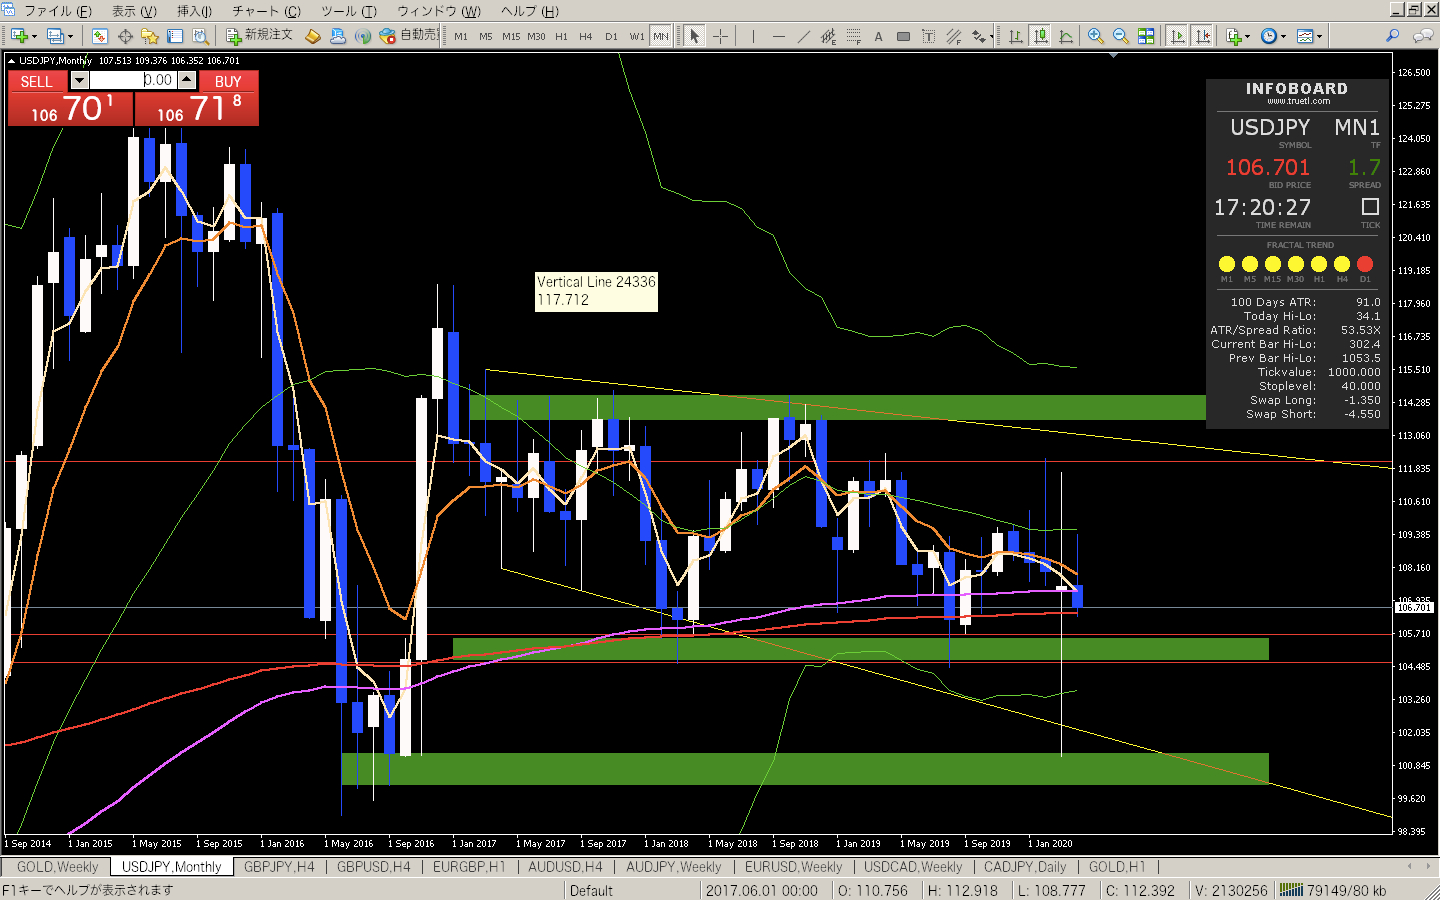Open the チャート (C) menu
This screenshot has width=1440, height=900.
[x=266, y=11]
